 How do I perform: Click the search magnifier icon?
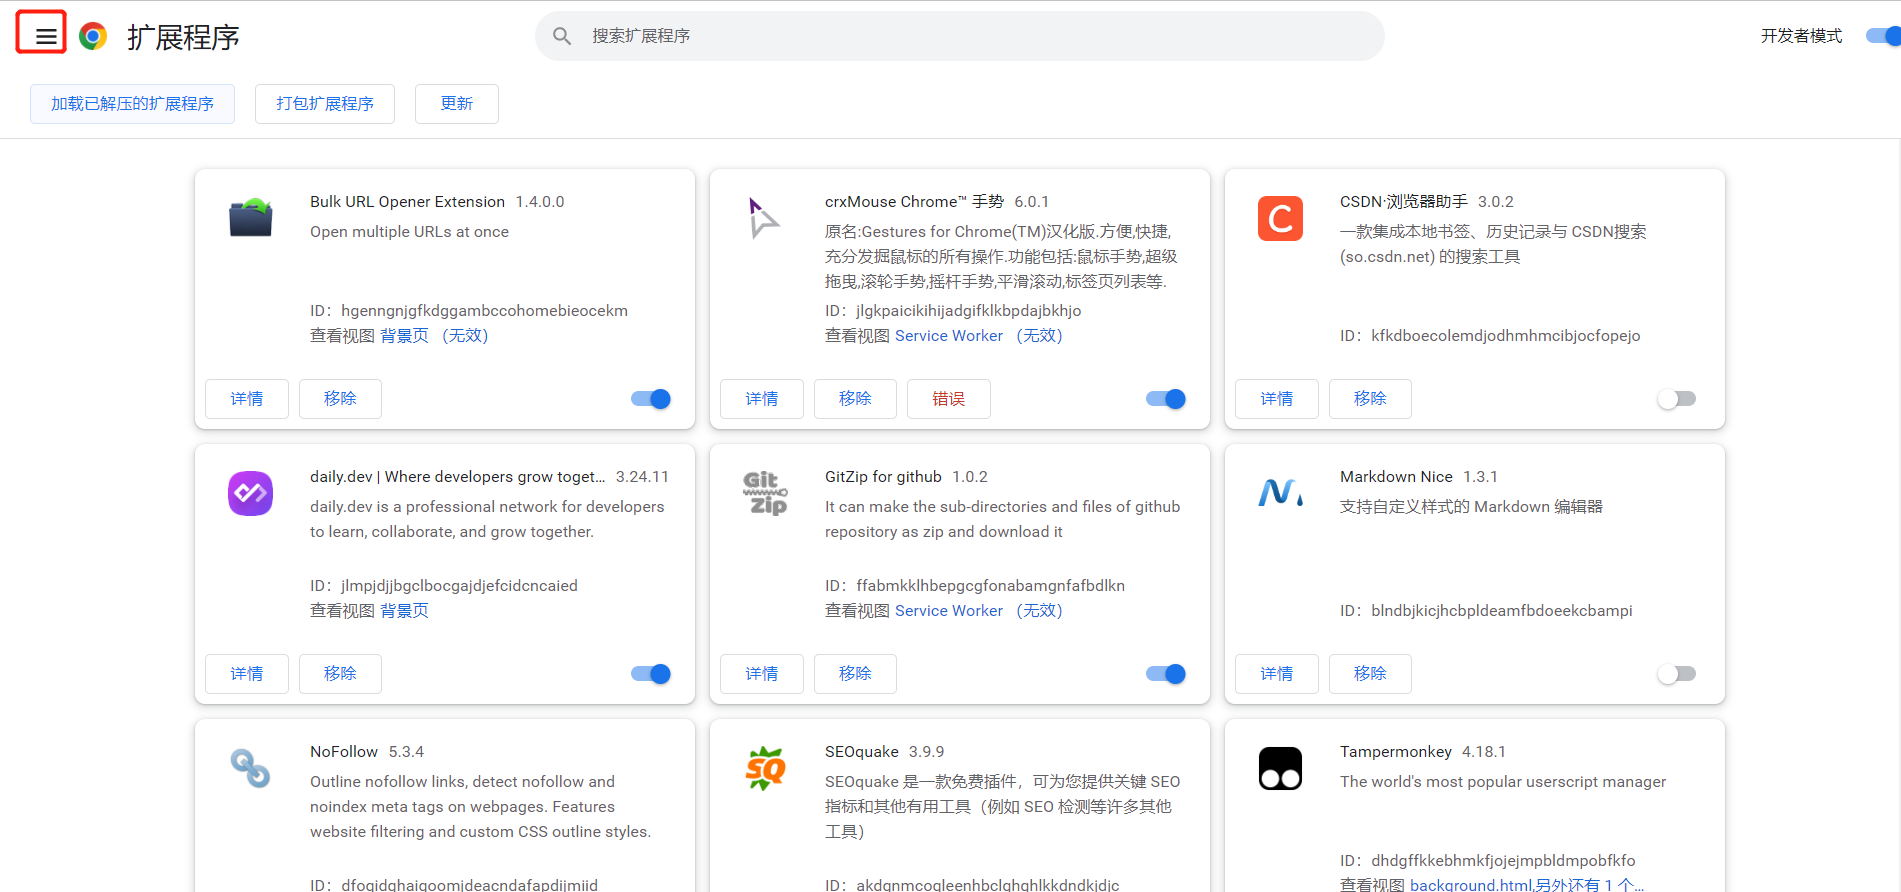pos(562,36)
